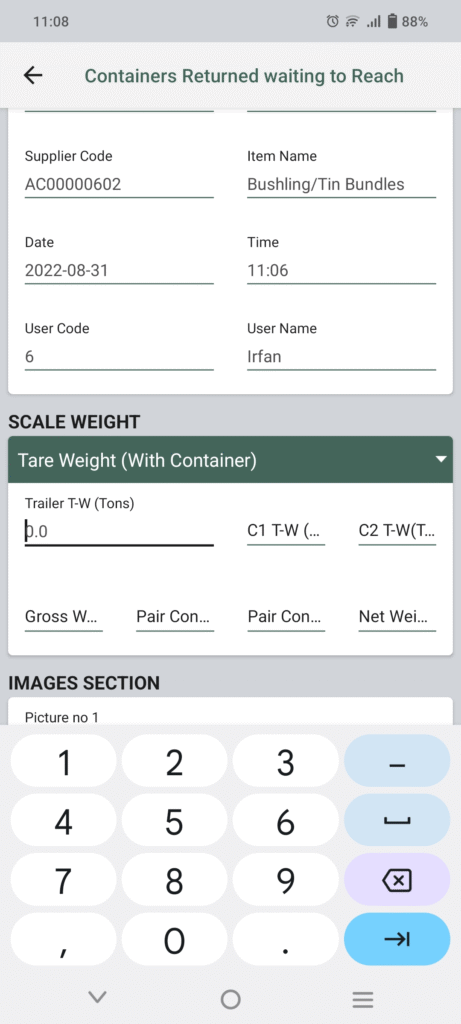
Task: Expand the Tare Weight (With Container) dropdown
Action: click(x=230, y=460)
